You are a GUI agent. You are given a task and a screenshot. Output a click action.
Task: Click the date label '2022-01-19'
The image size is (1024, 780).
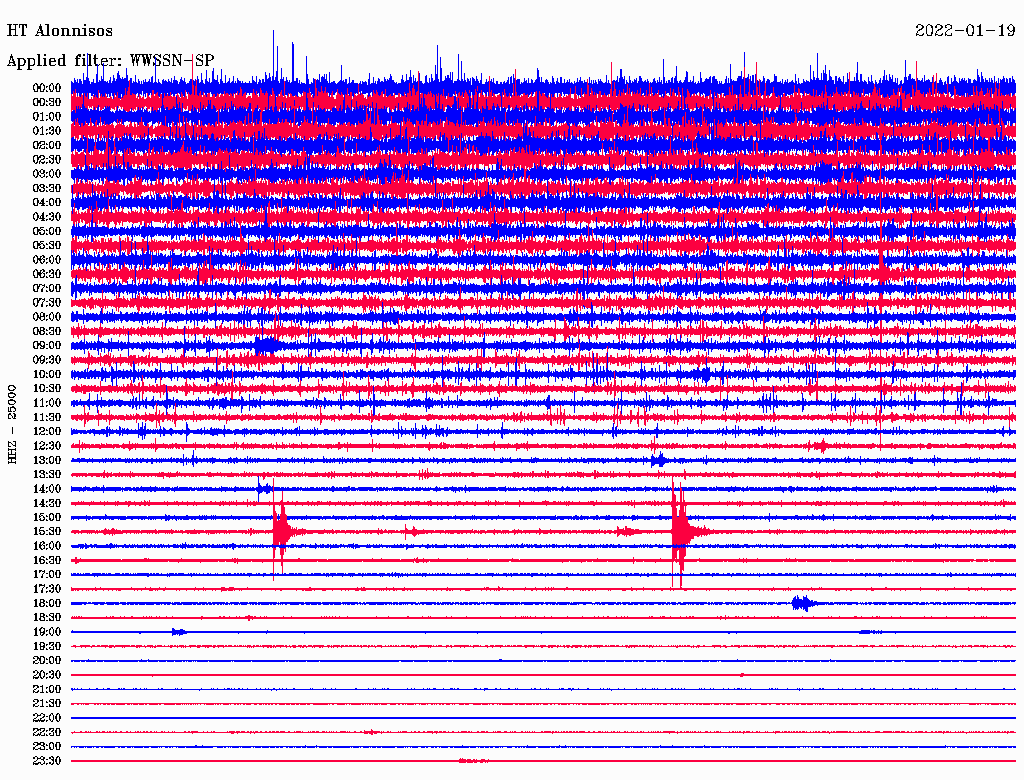pyautogui.click(x=965, y=31)
